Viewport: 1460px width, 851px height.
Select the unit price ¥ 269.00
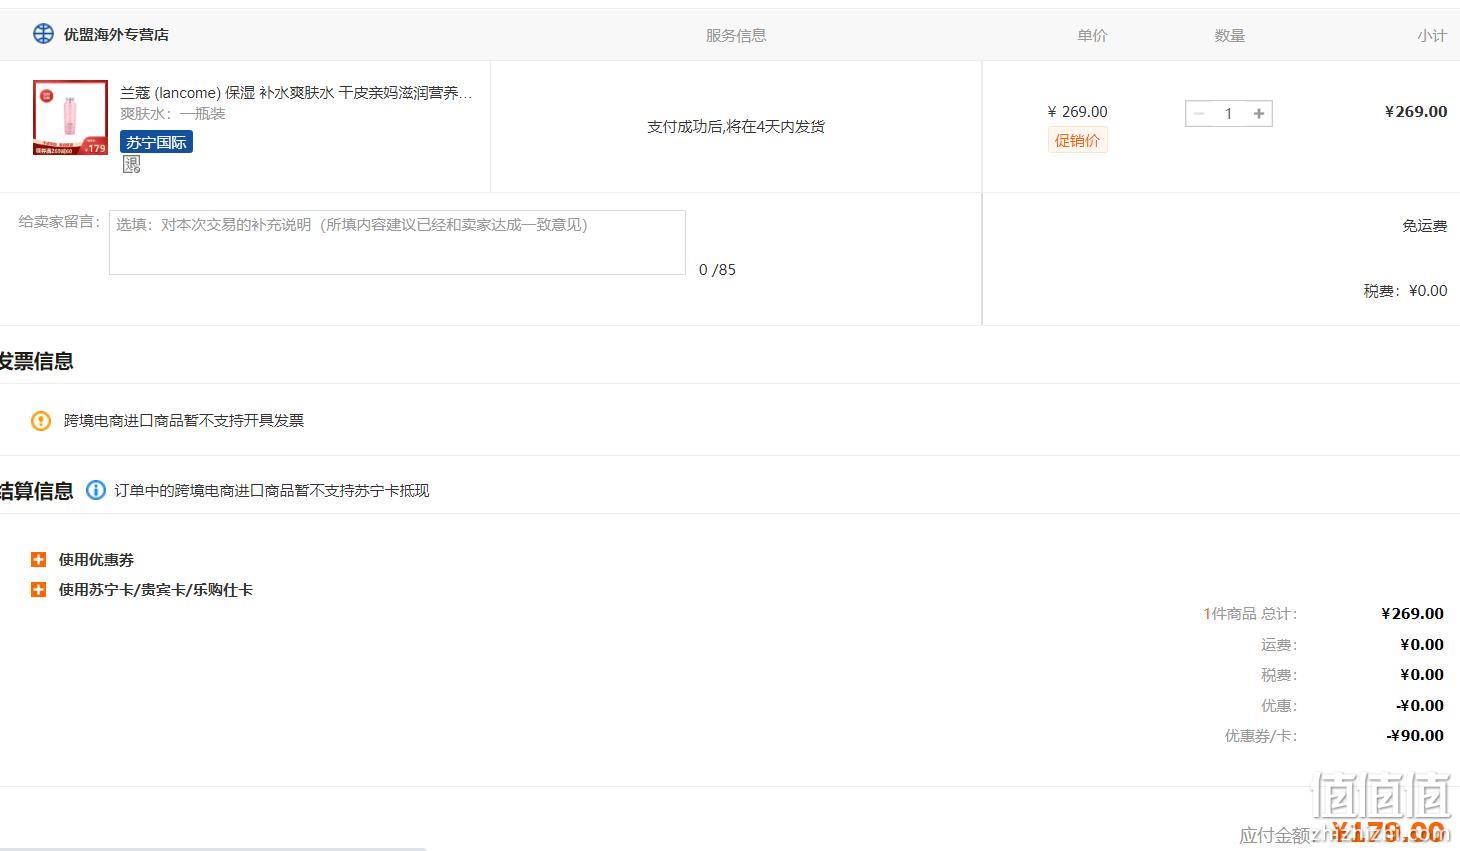coord(1077,112)
